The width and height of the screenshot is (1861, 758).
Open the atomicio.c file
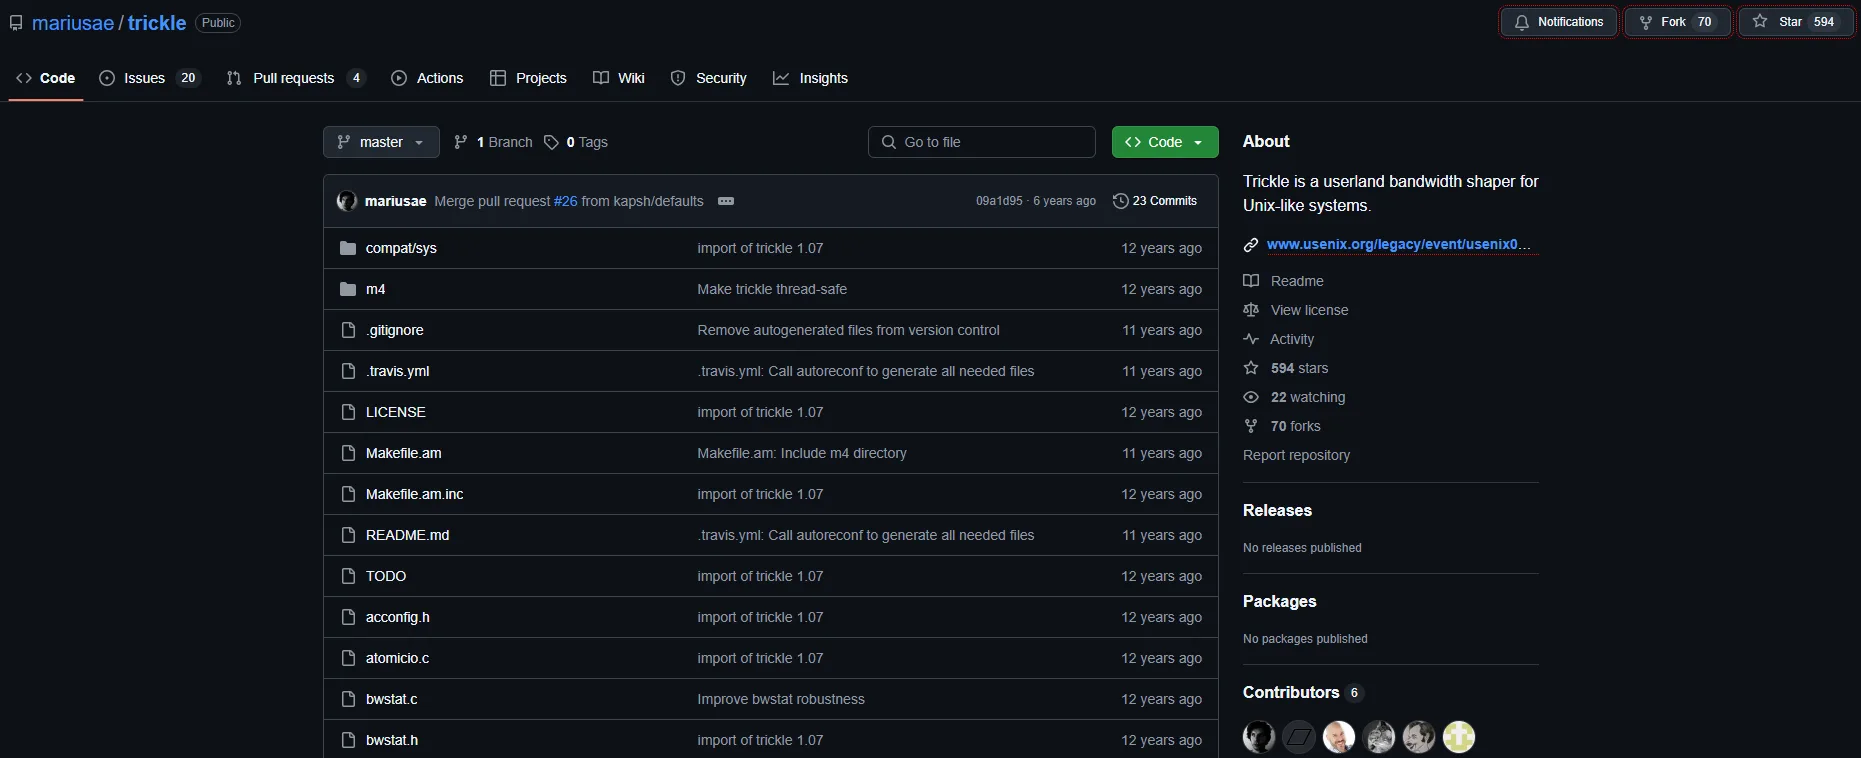(398, 658)
